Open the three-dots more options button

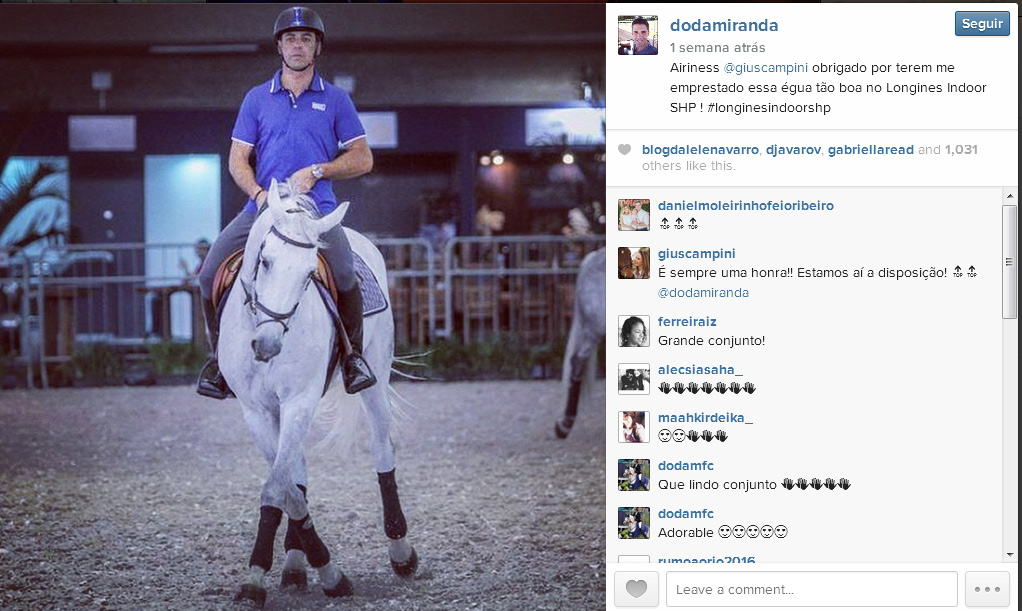[987, 589]
